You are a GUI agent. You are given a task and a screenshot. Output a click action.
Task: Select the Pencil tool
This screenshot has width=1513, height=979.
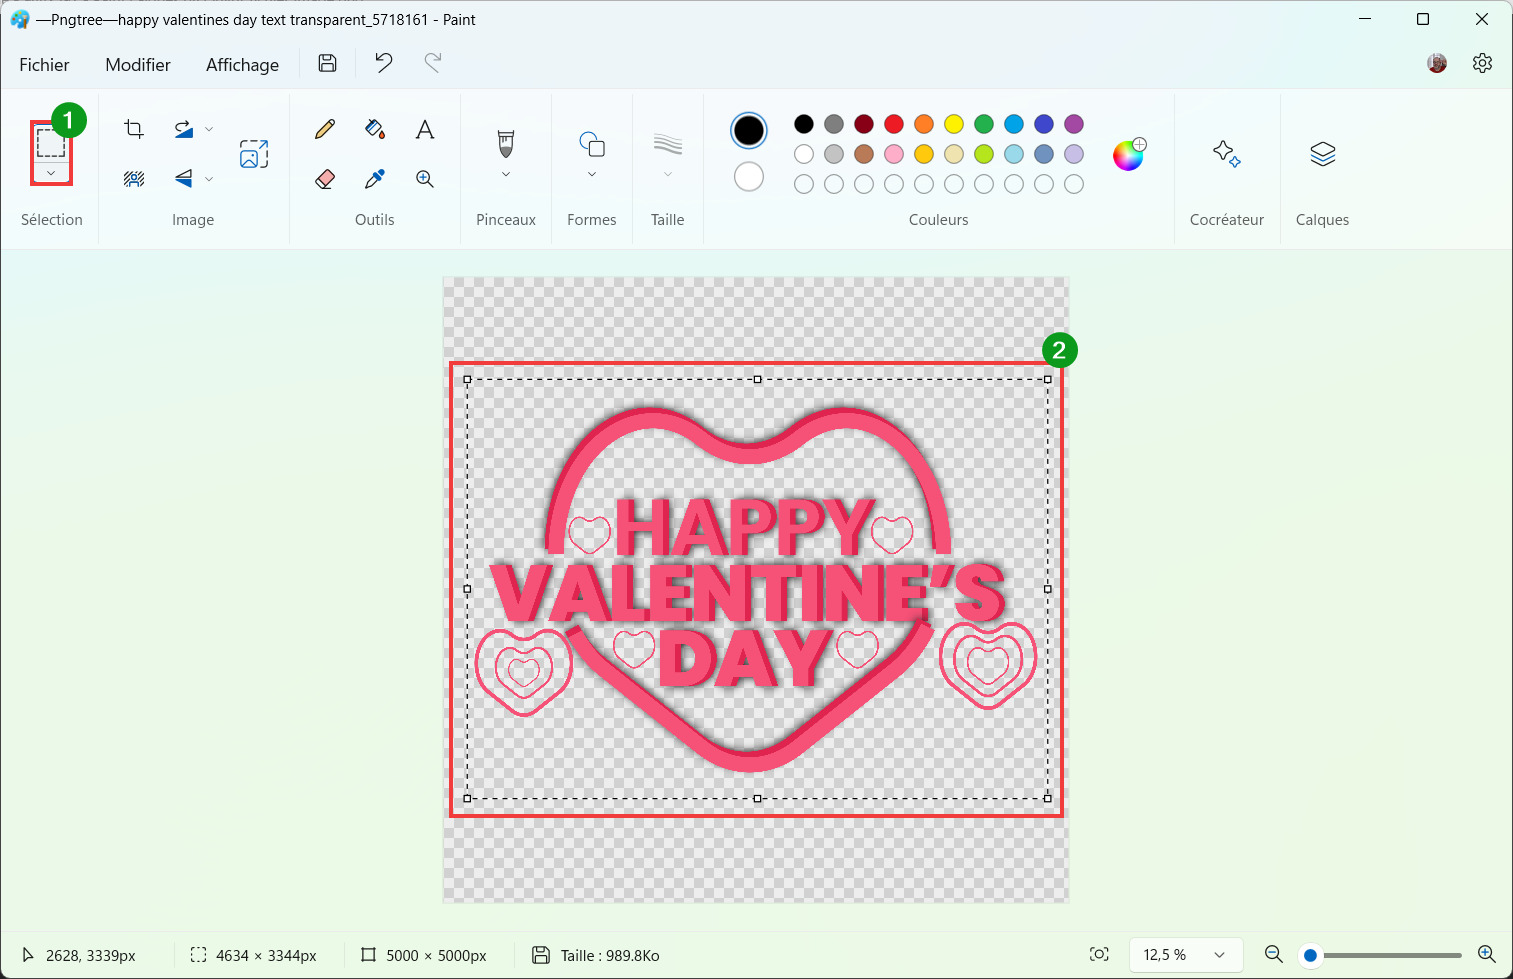click(x=325, y=129)
